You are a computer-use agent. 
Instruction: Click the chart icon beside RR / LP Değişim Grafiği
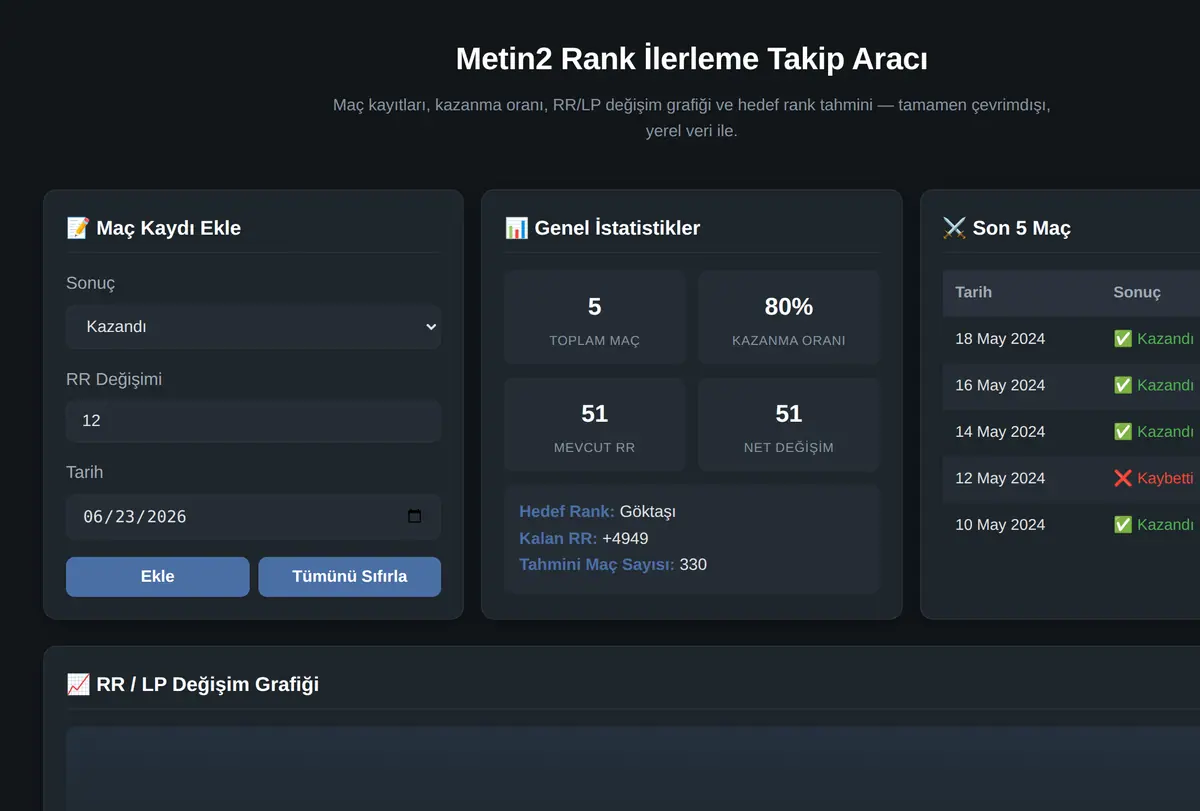tap(78, 684)
